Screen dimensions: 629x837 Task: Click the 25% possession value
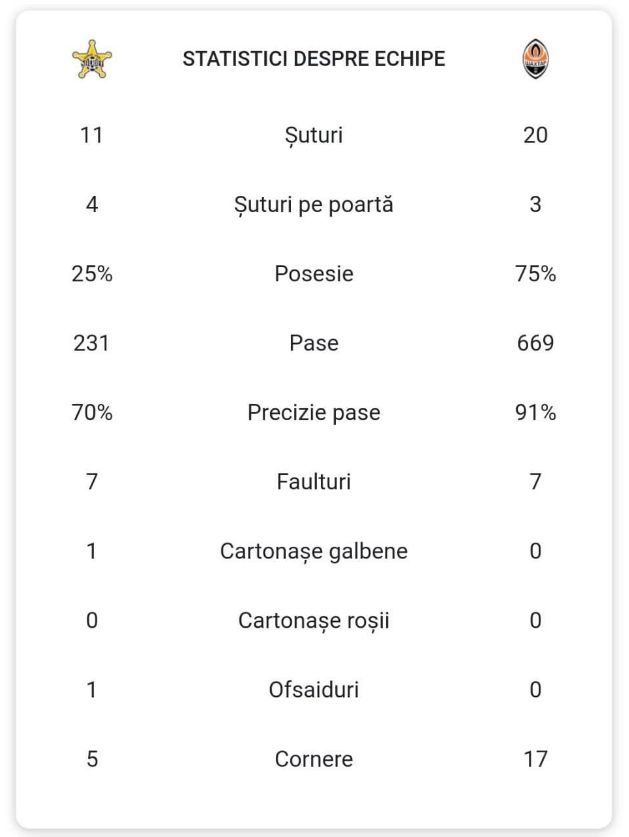click(x=92, y=275)
